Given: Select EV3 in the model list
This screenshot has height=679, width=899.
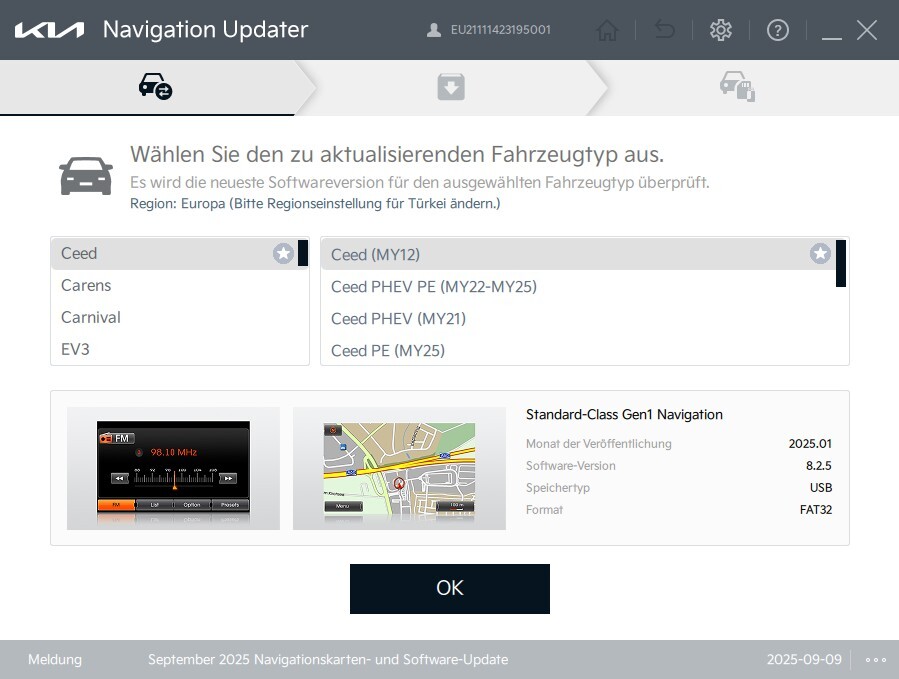Looking at the screenshot, I should tap(75, 350).
